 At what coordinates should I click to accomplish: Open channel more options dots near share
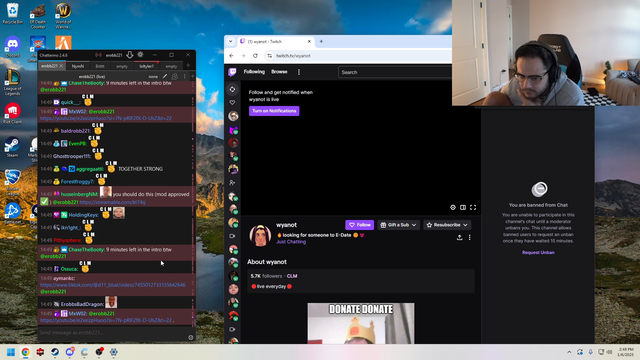pyautogui.click(x=470, y=238)
